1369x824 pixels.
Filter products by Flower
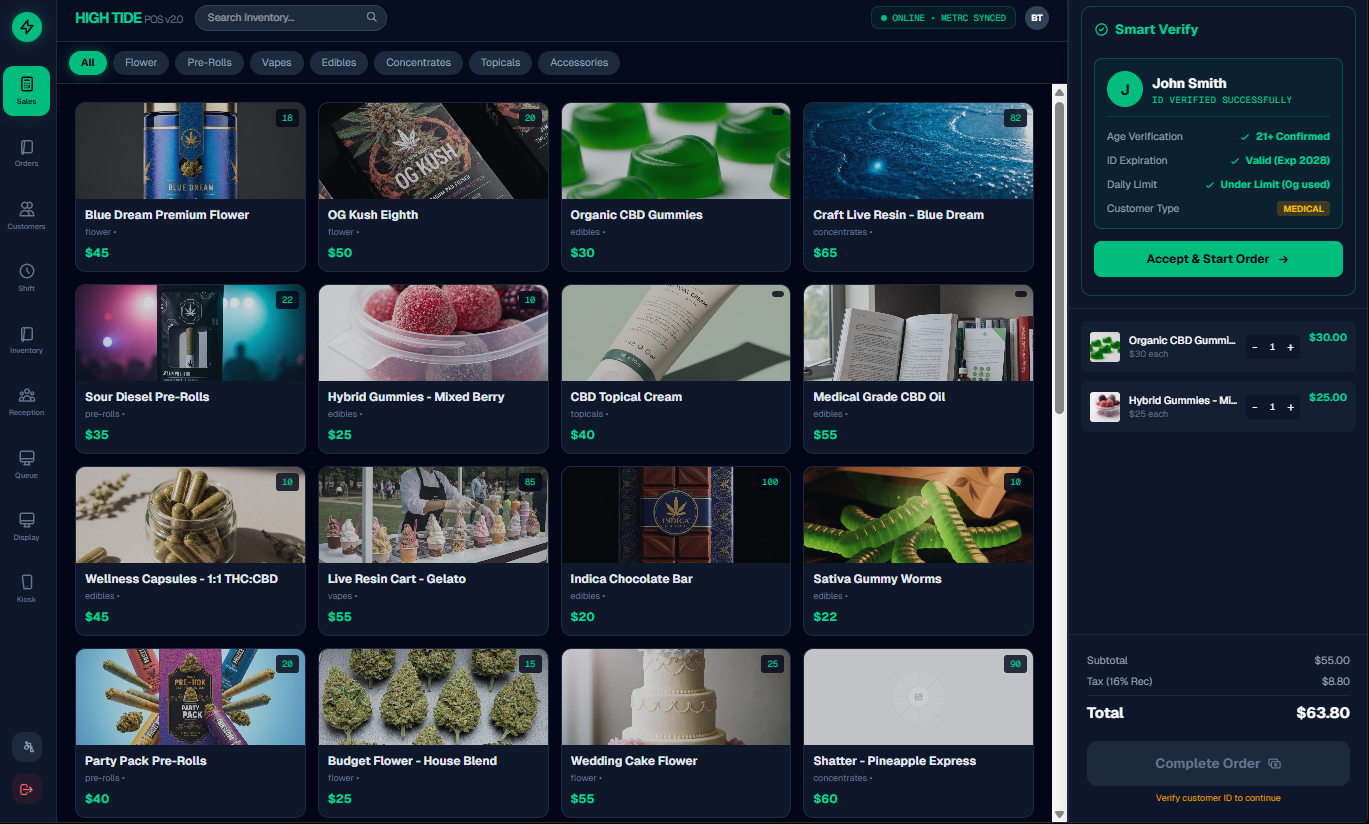click(141, 63)
